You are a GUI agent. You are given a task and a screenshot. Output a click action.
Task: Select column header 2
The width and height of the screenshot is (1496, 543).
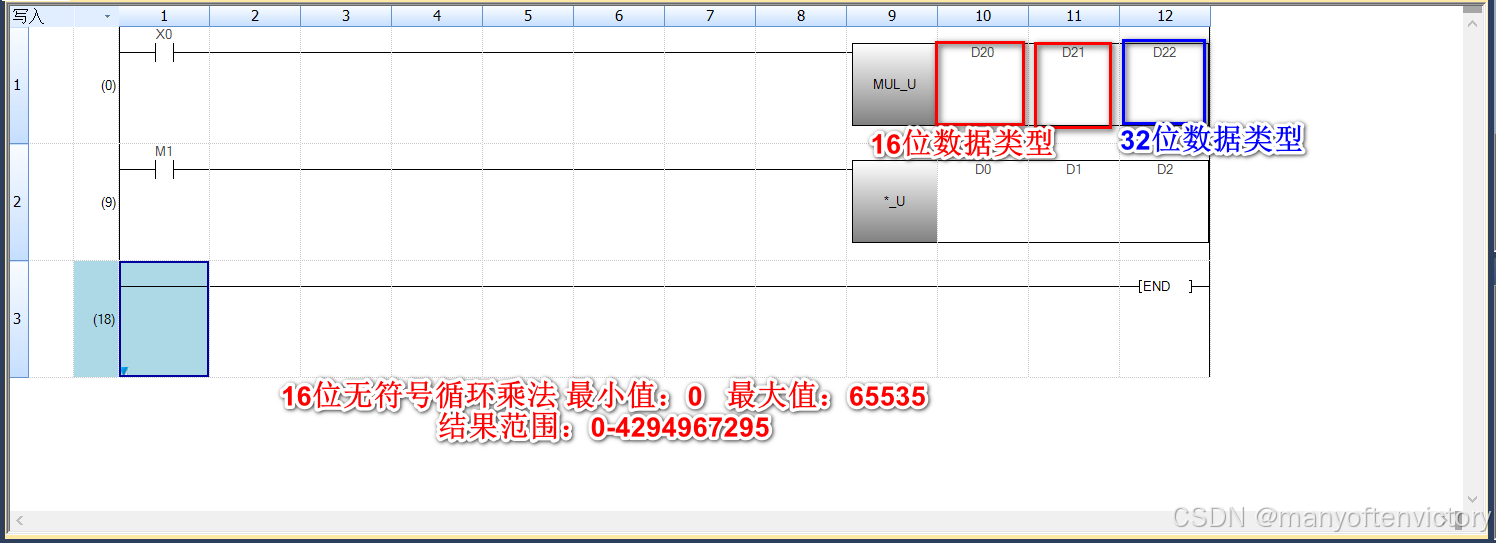click(x=255, y=16)
